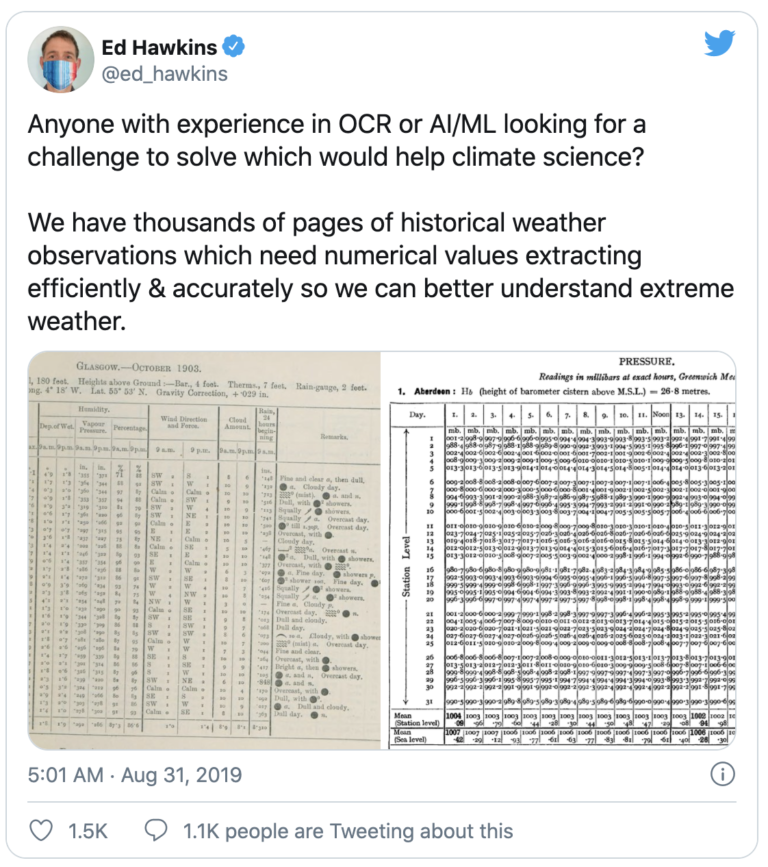This screenshot has height=867, width=768.
Task: Click the Twitter bird logo
Action: 719,43
